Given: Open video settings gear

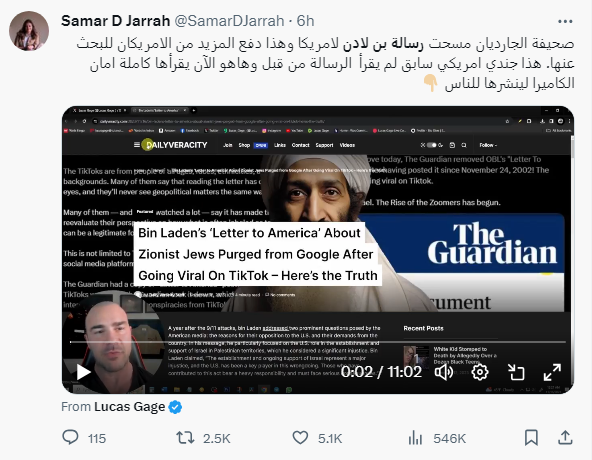Looking at the screenshot, I should coord(480,372).
